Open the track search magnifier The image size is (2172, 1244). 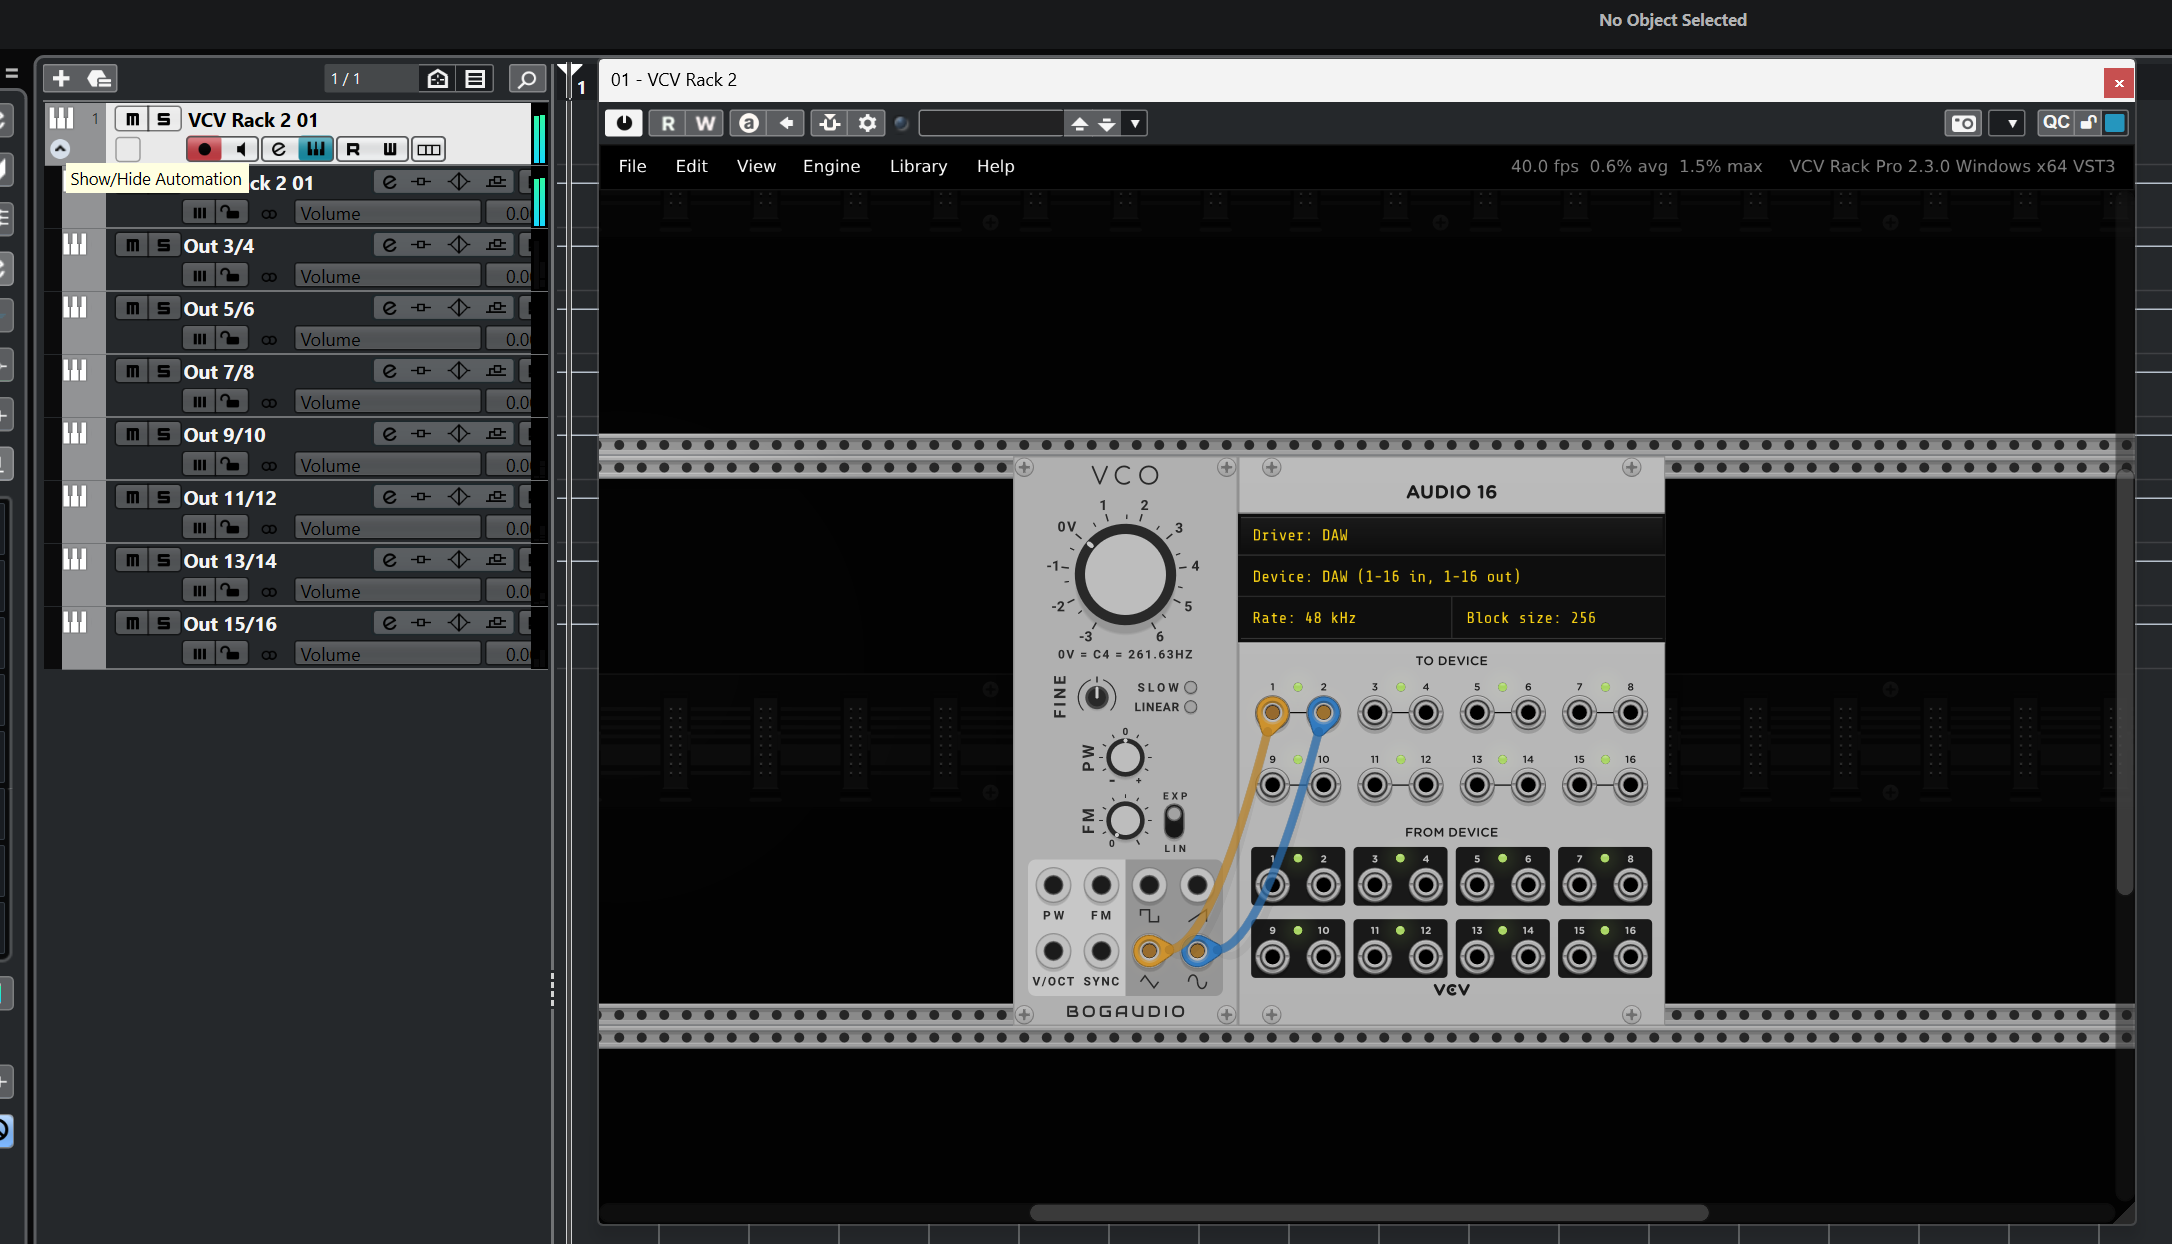click(x=527, y=78)
